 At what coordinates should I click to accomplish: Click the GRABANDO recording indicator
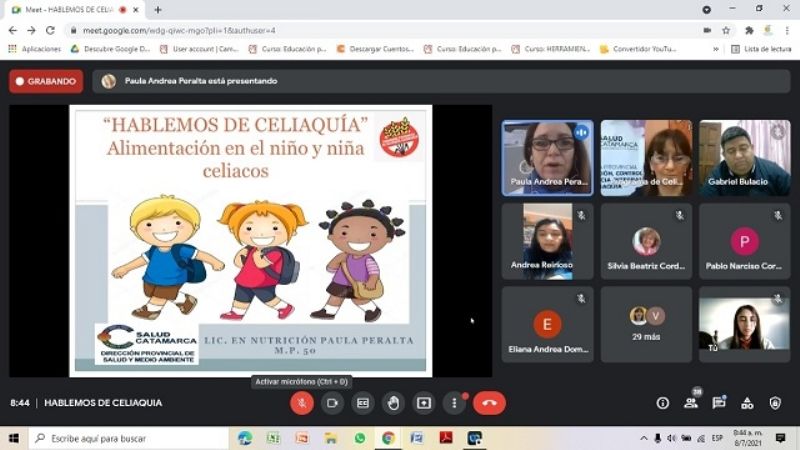tap(46, 81)
